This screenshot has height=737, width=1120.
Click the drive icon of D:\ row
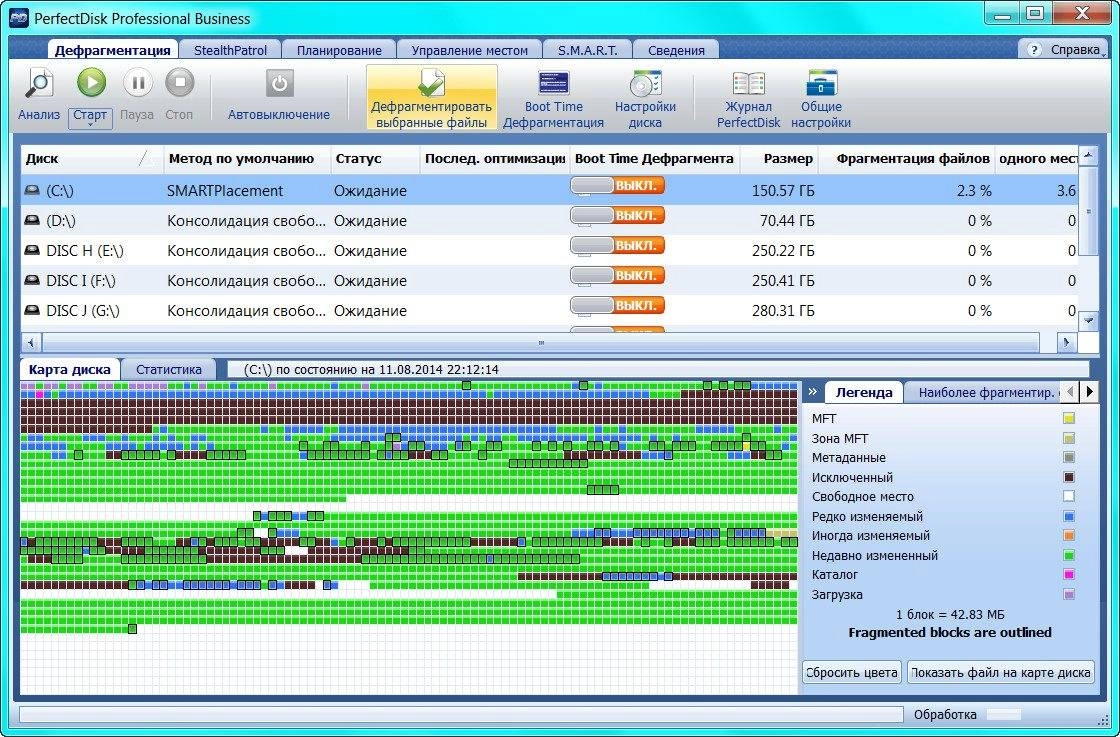pos(31,221)
